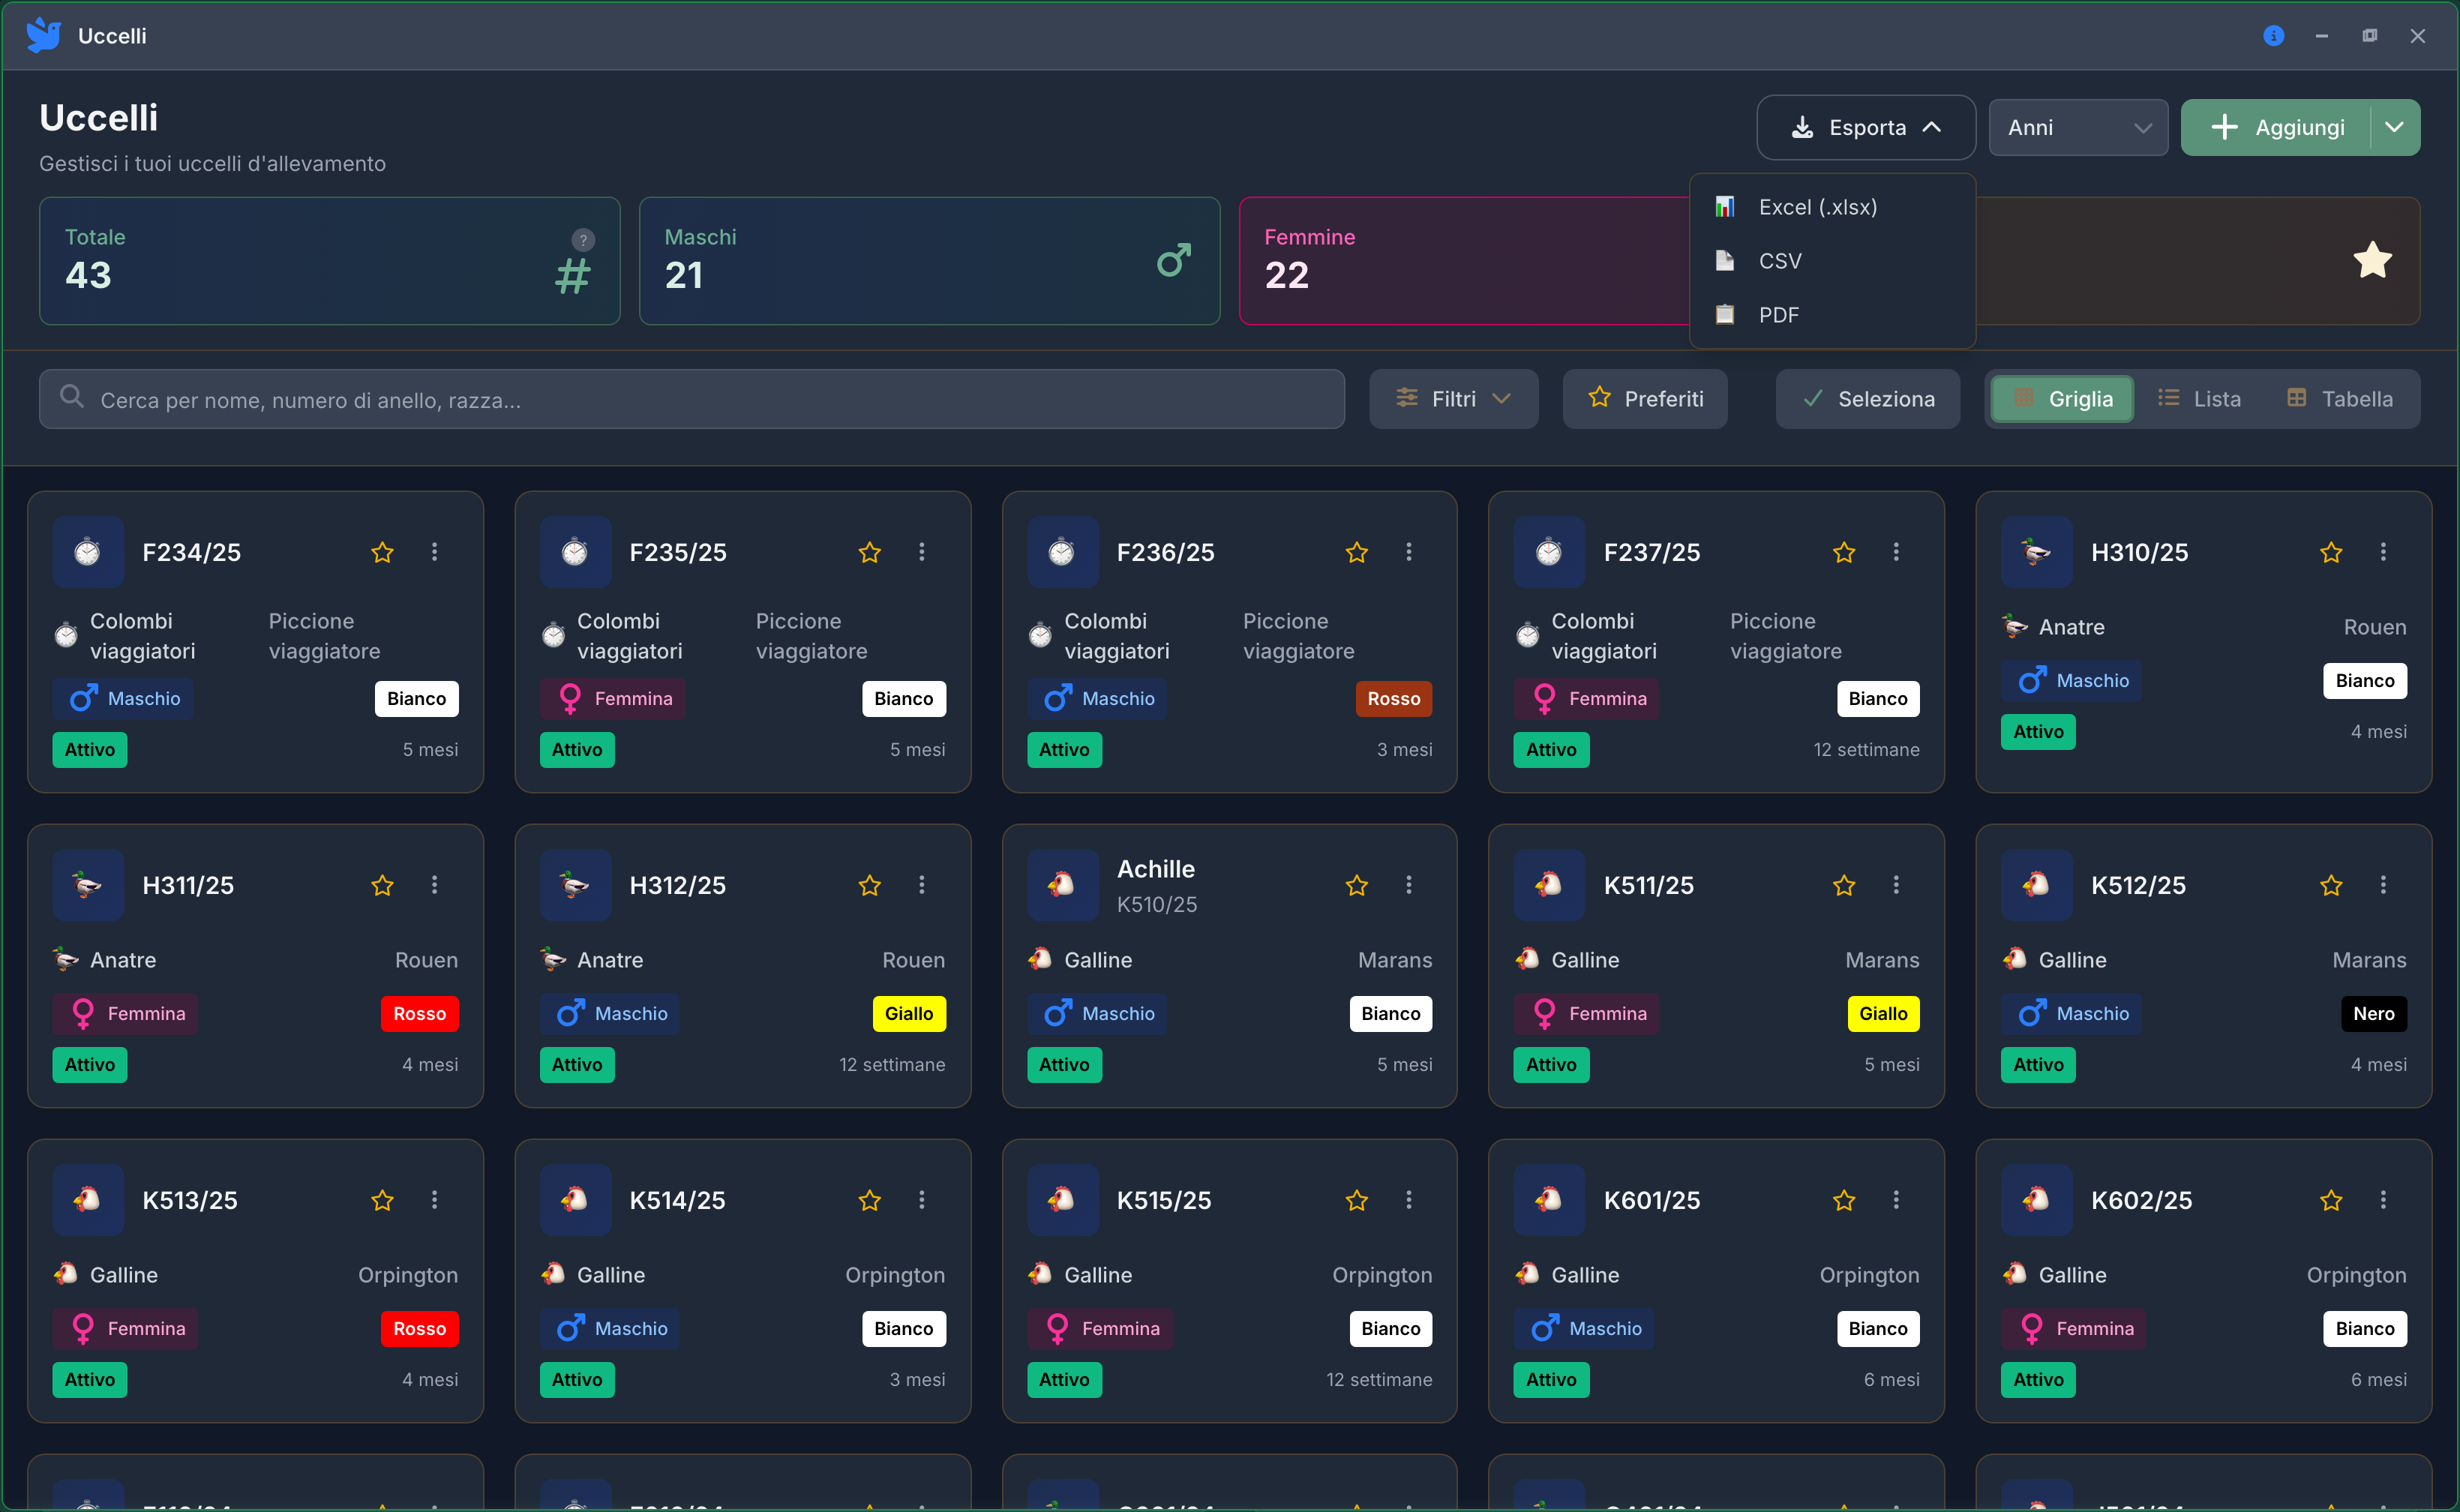This screenshot has width=2460, height=1512.
Task: Open three-dot menu for K513/25
Action: pos(434,1200)
